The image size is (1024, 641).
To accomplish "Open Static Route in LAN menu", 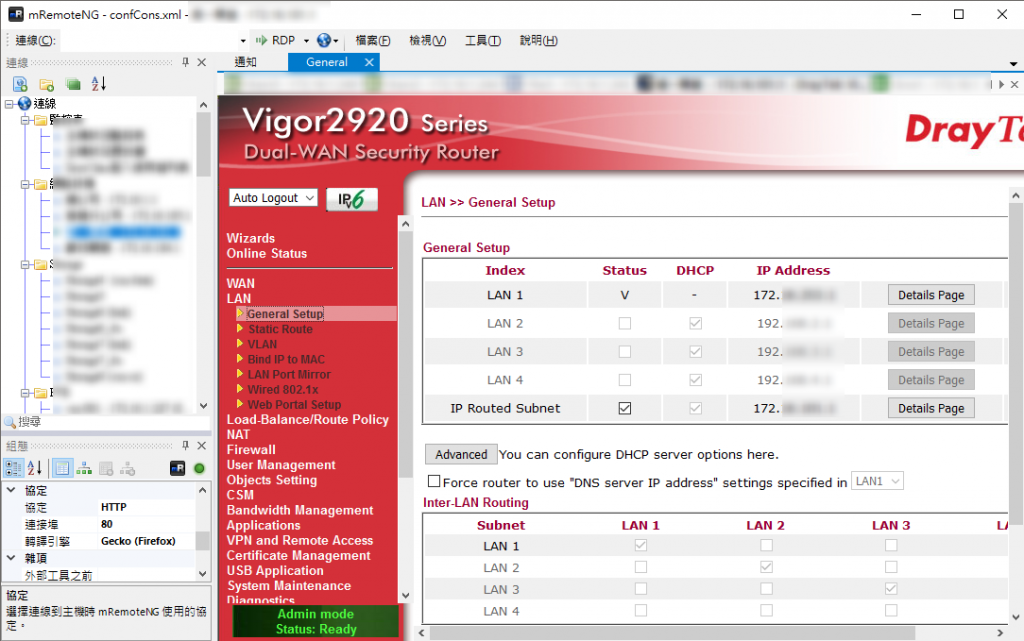I will click(281, 329).
